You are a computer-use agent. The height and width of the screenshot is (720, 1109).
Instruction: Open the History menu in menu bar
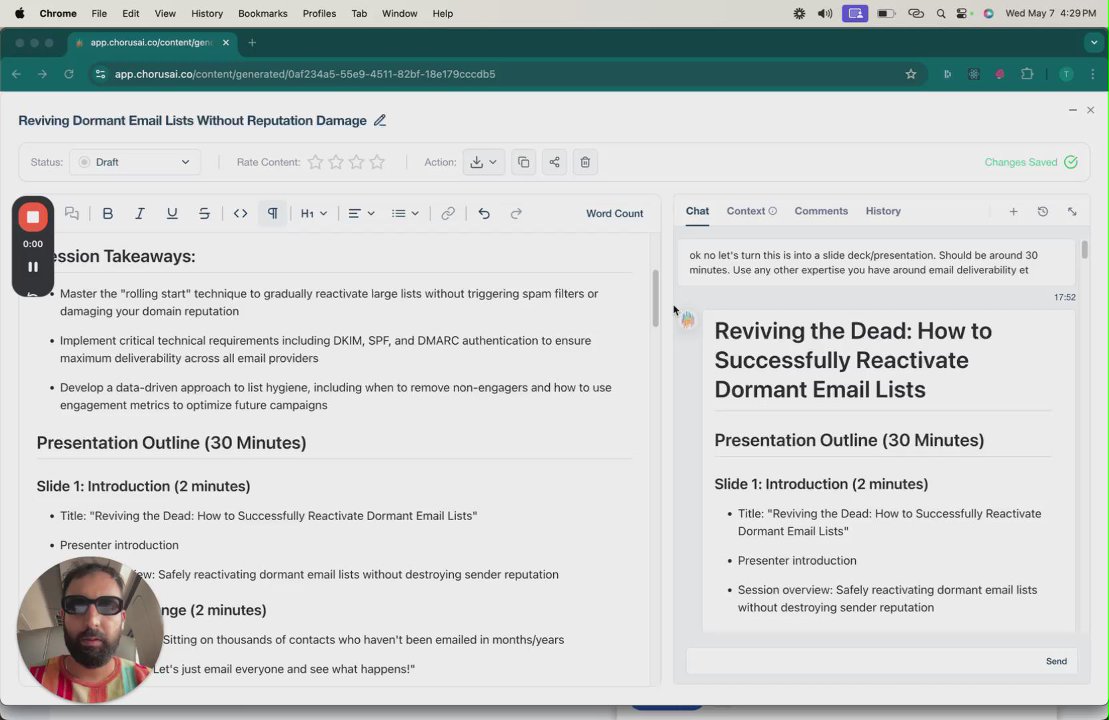coord(207,13)
